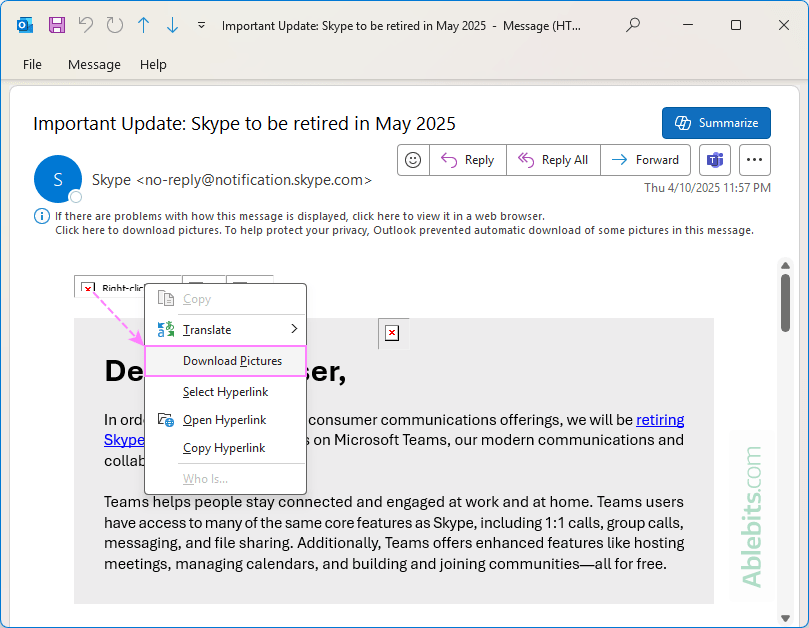The image size is (809, 628).
Task: Open the Message tab
Action: (x=94, y=65)
